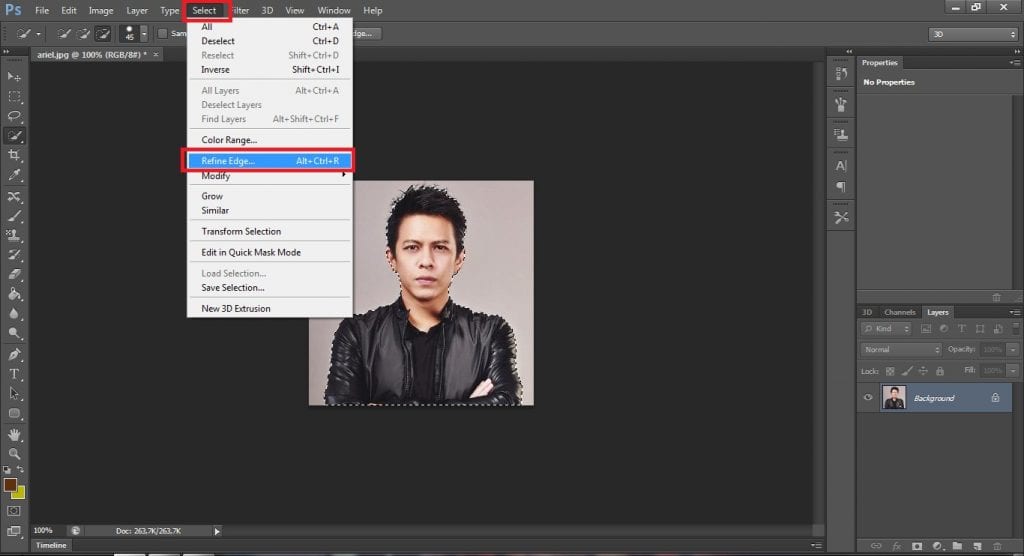Toggle Edit in Quick Mask Mode button
This screenshot has width=1024, height=556.
coord(15,511)
